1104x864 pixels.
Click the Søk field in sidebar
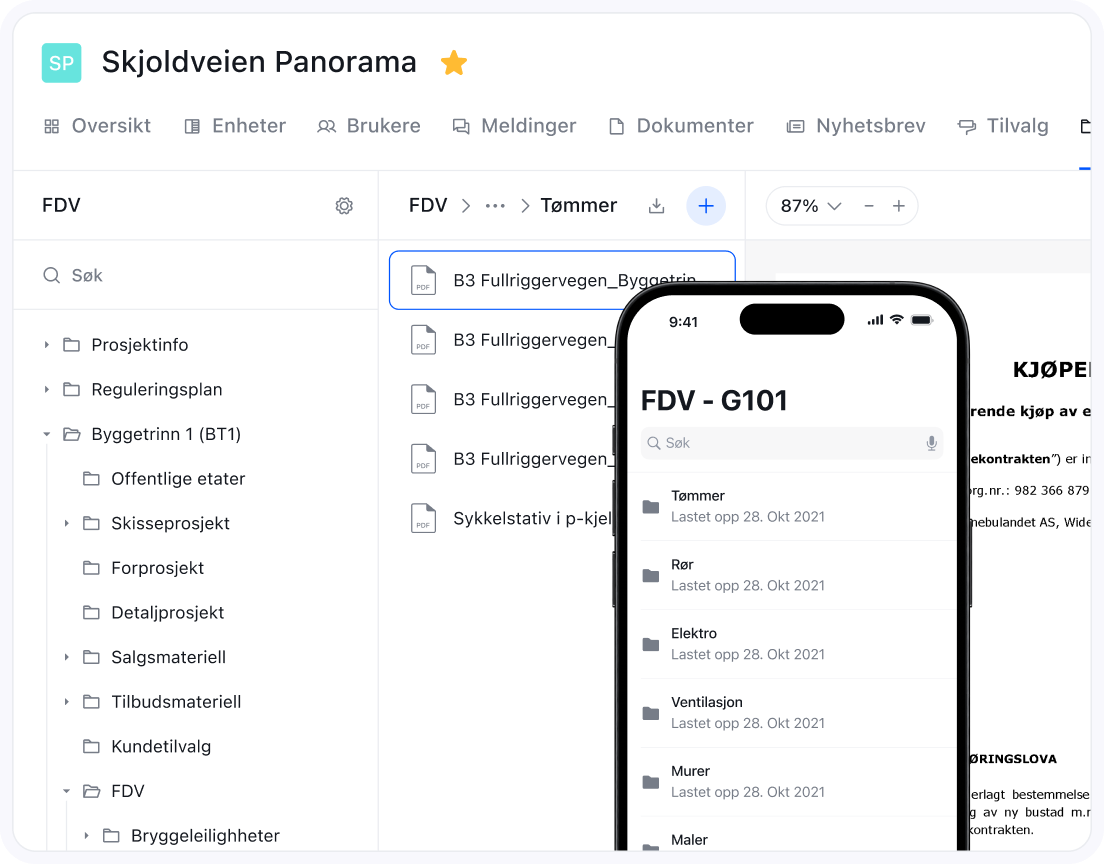(200, 275)
